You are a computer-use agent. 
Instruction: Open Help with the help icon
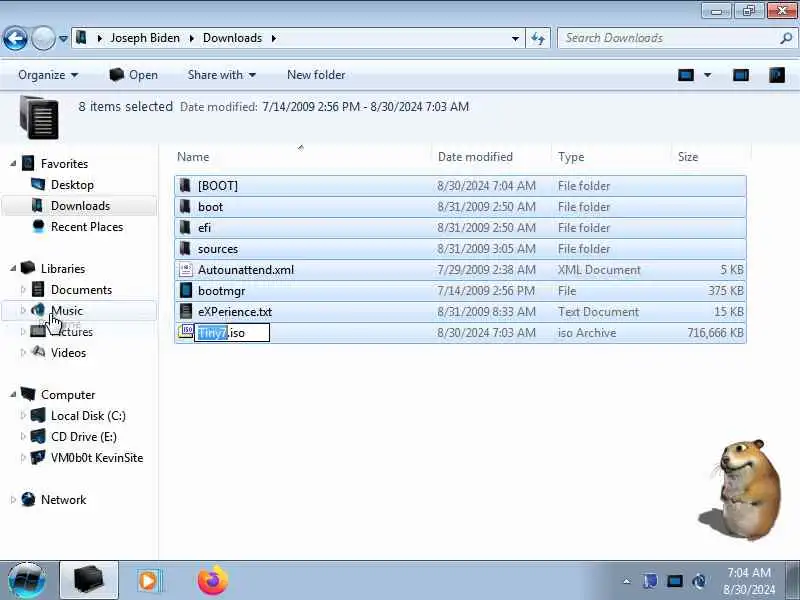(777, 76)
